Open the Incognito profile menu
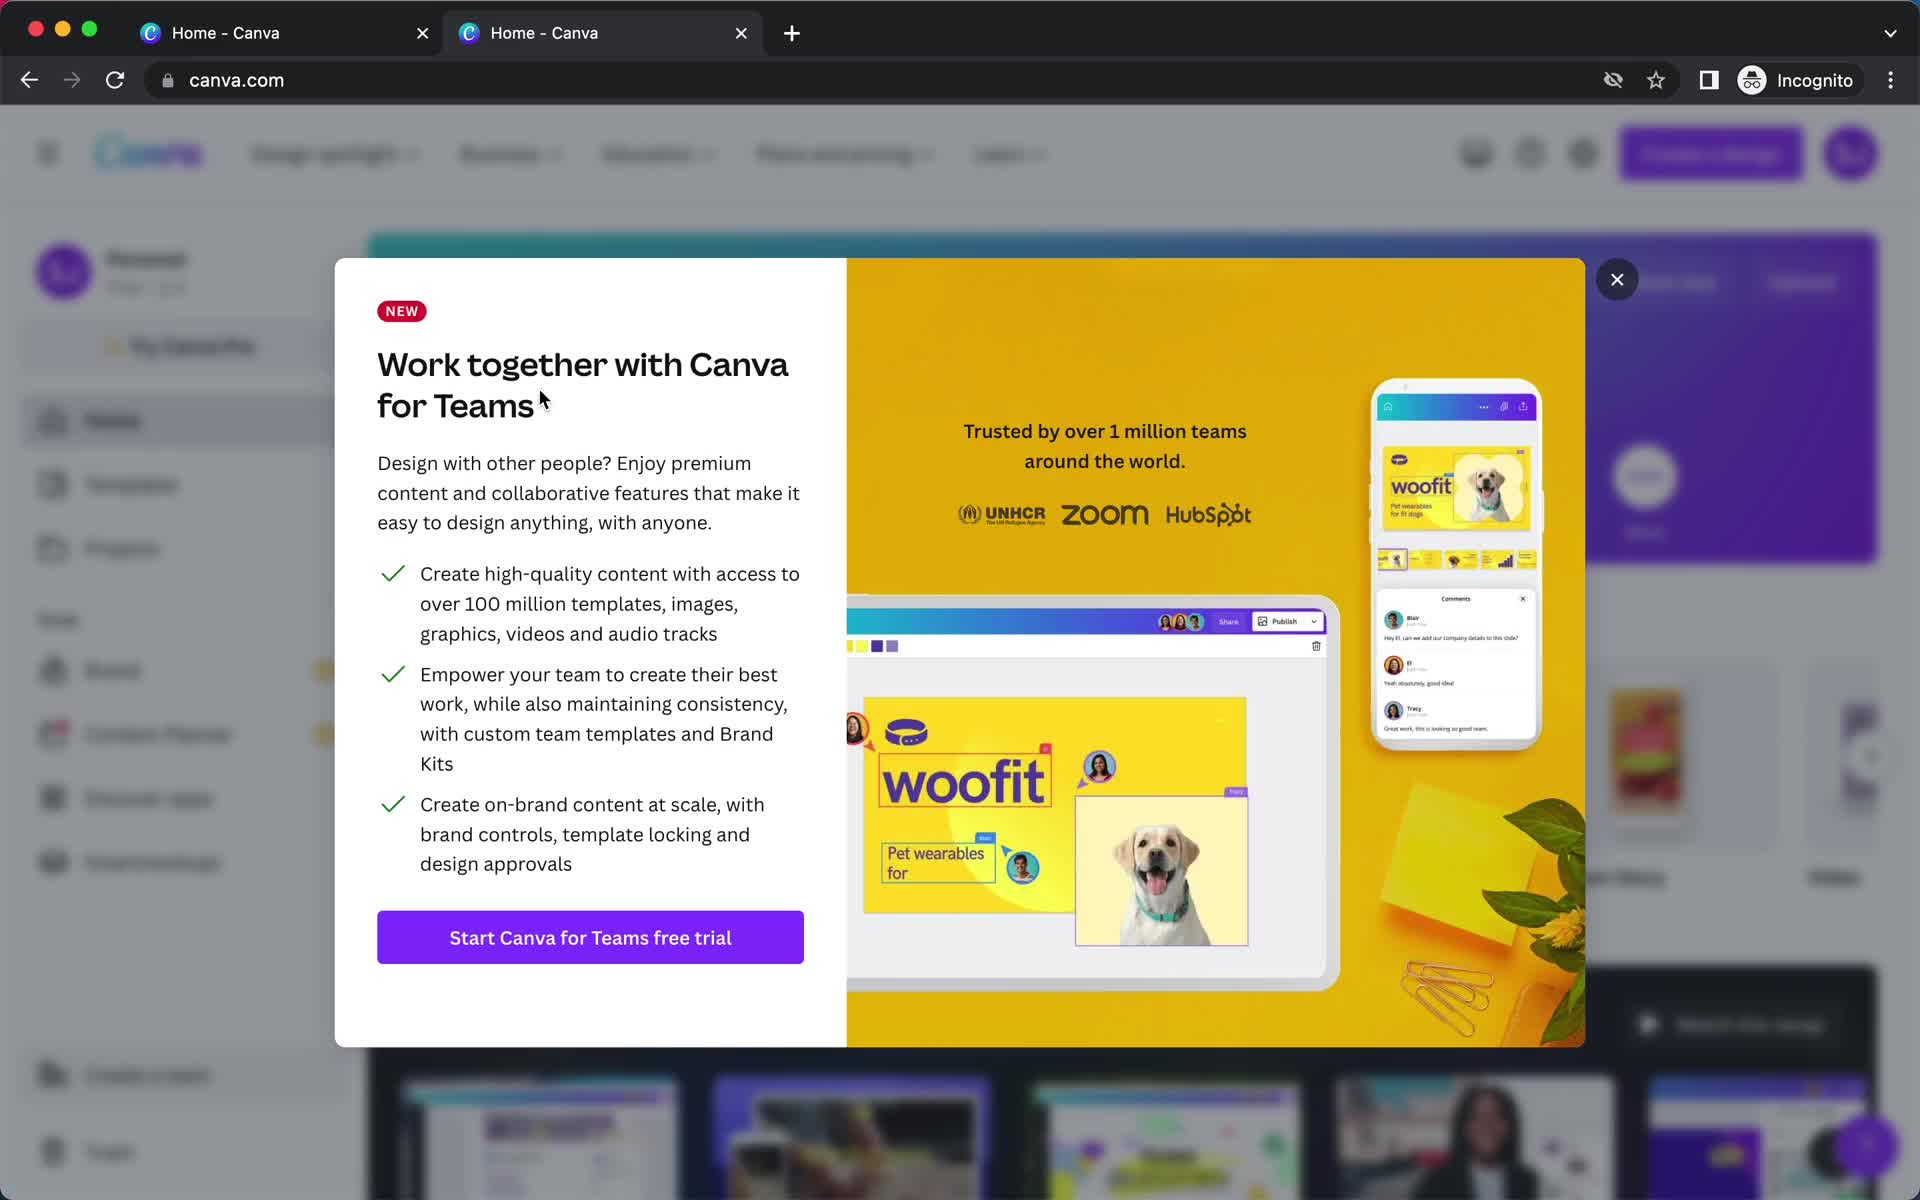1920x1200 pixels. coord(1797,80)
